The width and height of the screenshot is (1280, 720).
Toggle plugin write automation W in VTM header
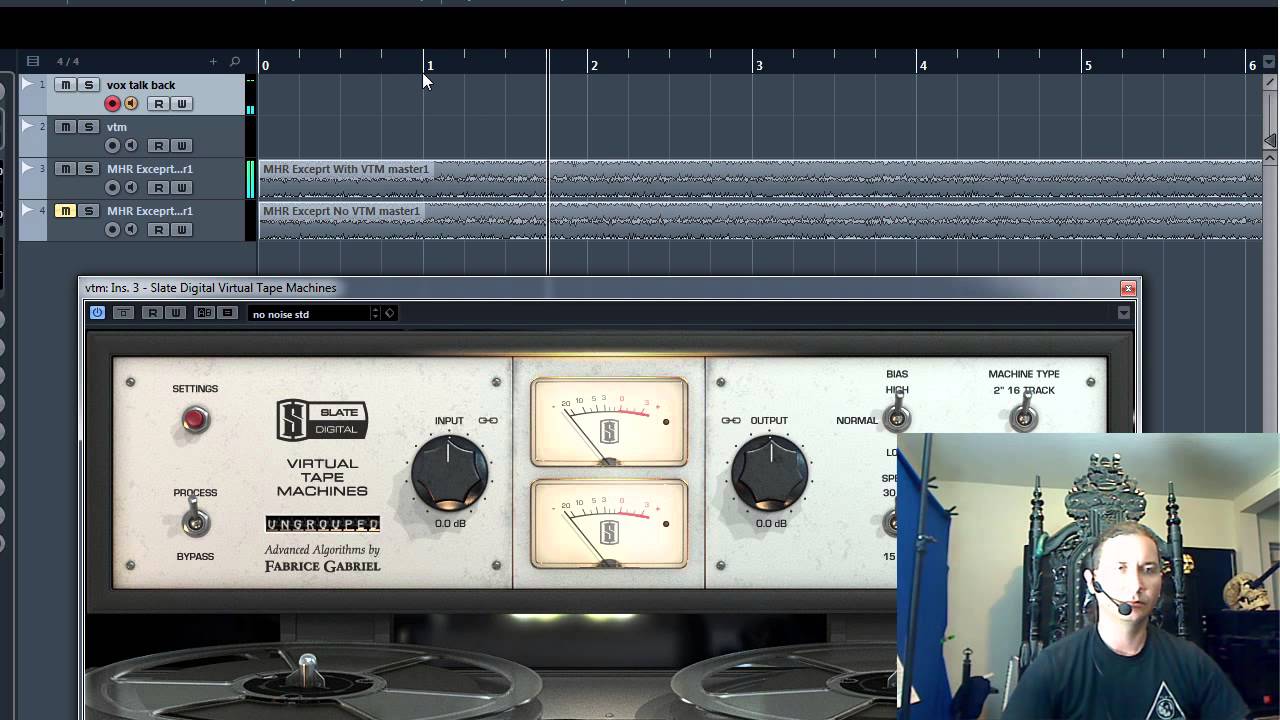(175, 313)
